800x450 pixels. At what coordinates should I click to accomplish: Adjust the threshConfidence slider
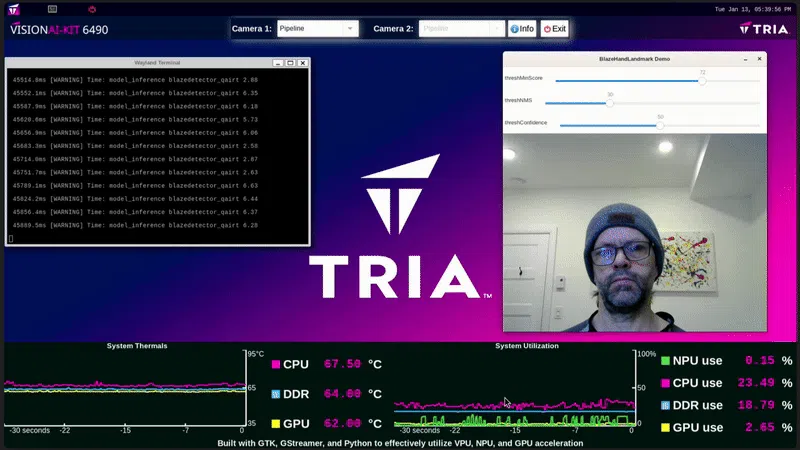pos(660,126)
